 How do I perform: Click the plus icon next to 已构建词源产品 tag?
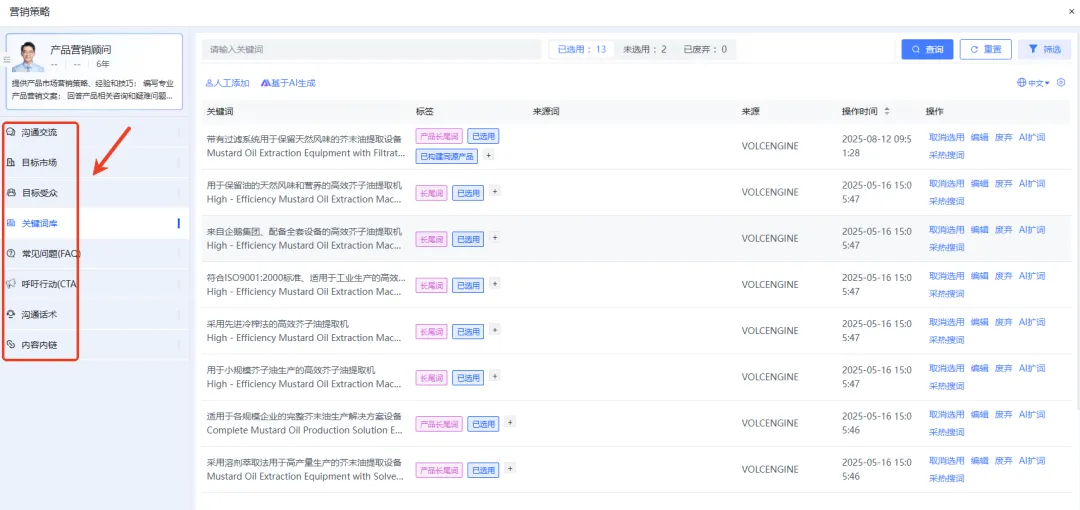489,155
